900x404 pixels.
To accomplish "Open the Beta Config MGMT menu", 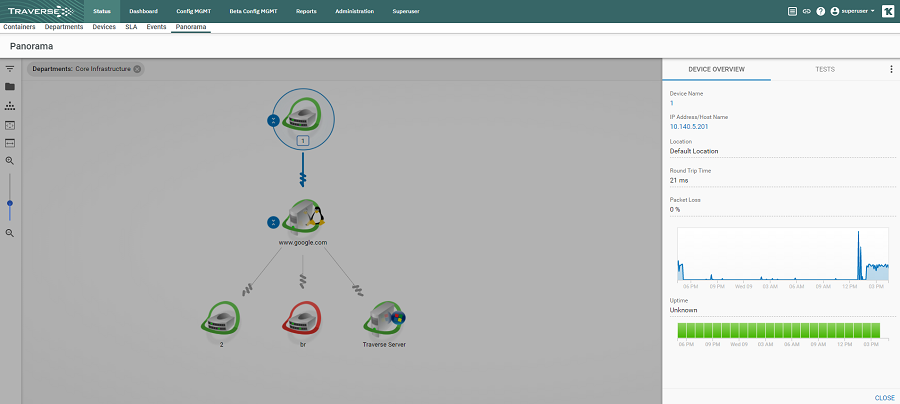I will (253, 11).
